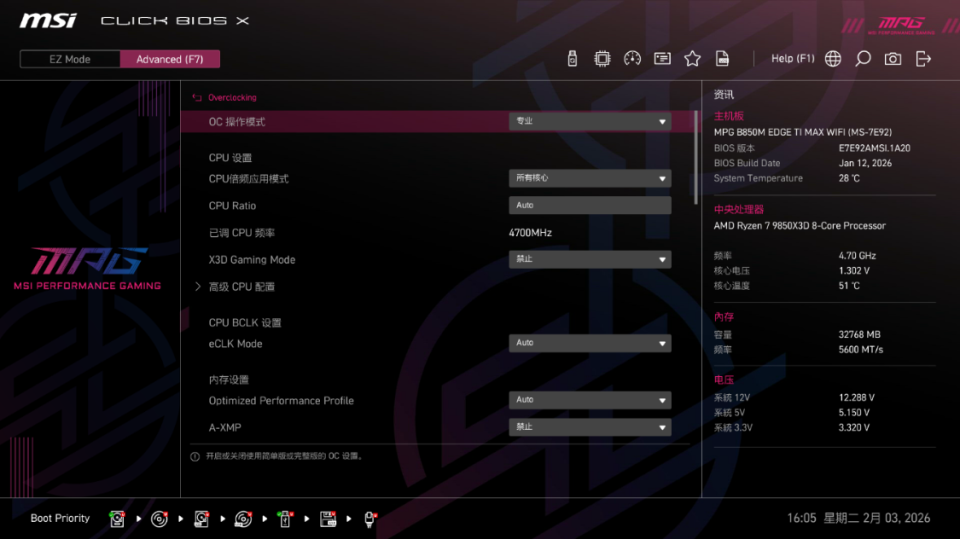This screenshot has width=960, height=539.
Task: Open OC 操作模式 dropdown set to 专业
Action: point(590,121)
